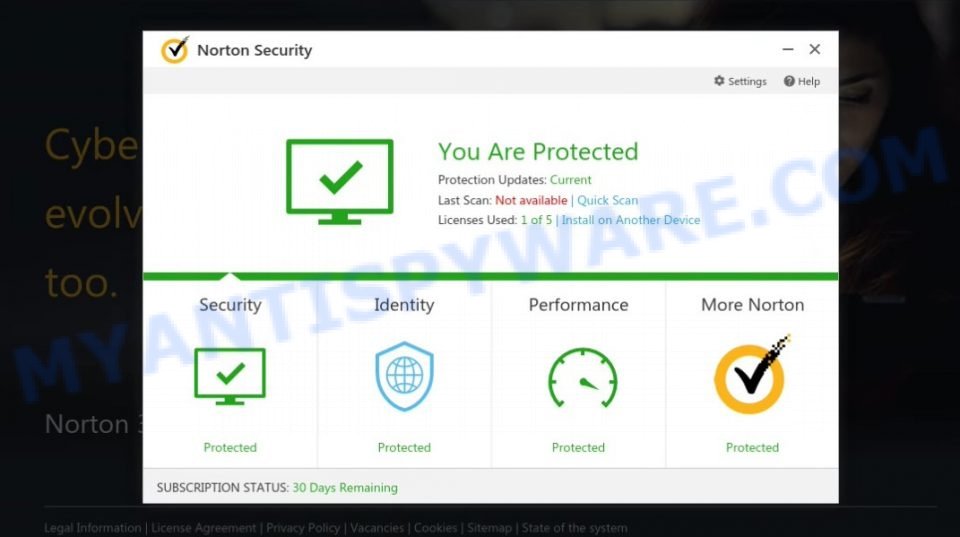Select the Performance speedometer gauge icon
960x537 pixels.
tap(582, 378)
